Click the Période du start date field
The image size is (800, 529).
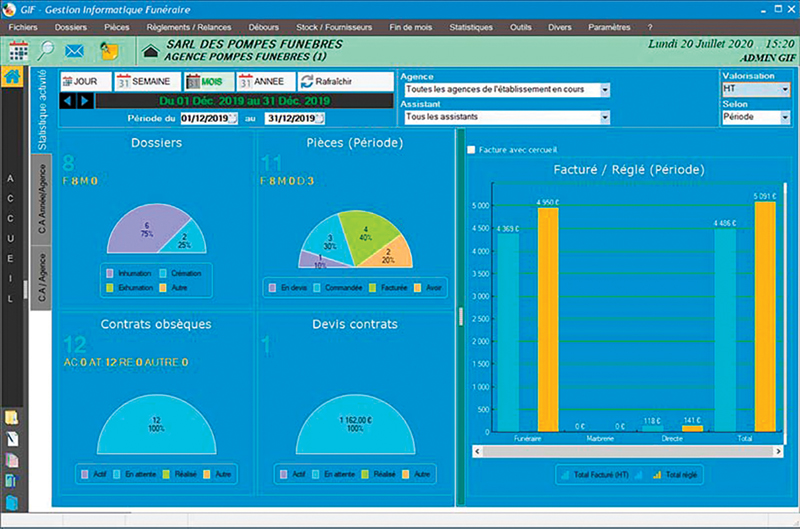tap(209, 118)
